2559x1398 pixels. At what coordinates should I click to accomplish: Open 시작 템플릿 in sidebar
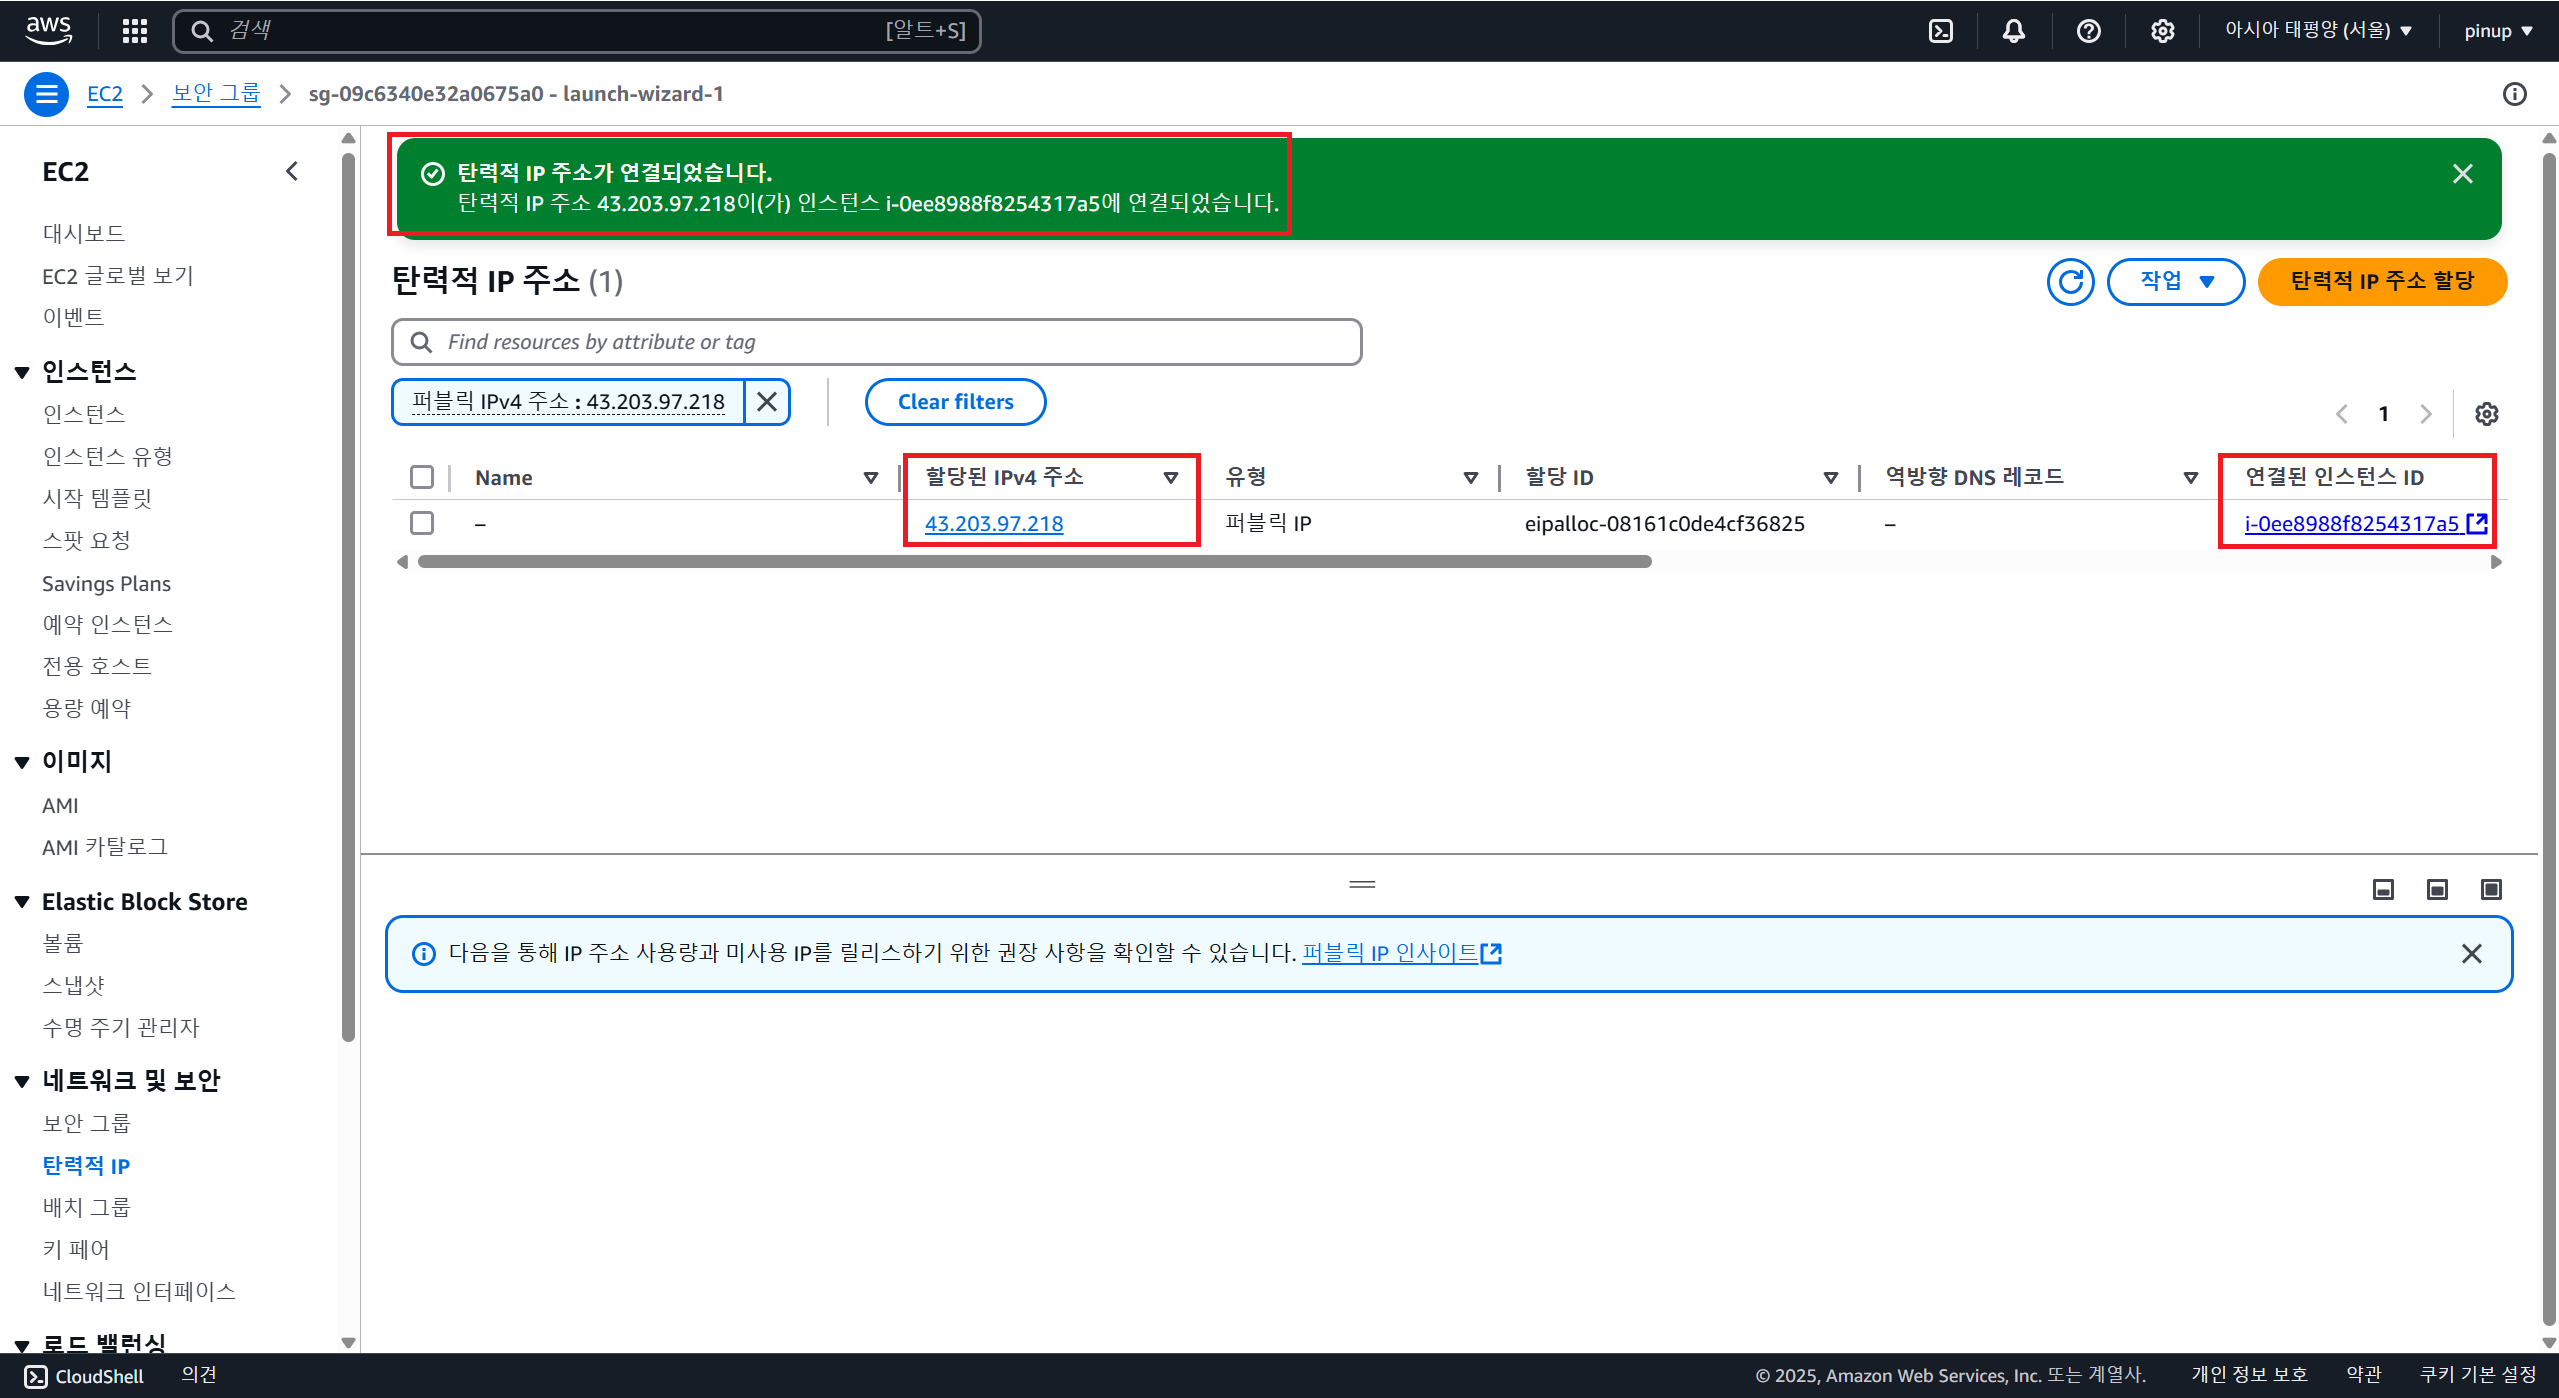[97, 498]
